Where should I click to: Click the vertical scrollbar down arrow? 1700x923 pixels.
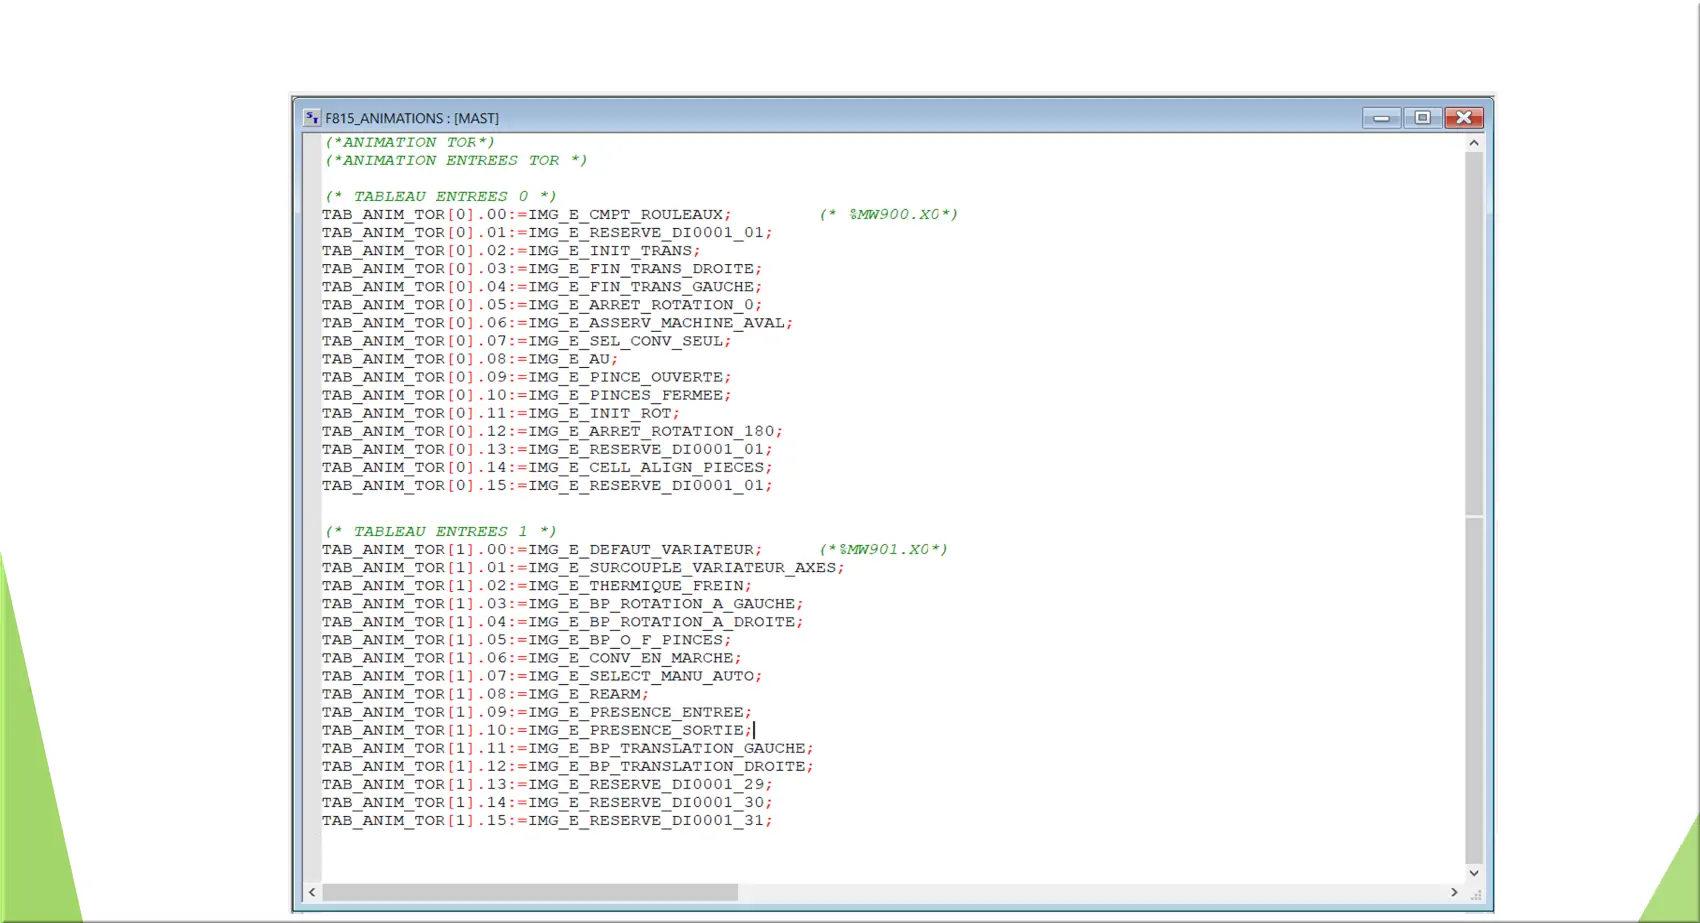(1474, 873)
